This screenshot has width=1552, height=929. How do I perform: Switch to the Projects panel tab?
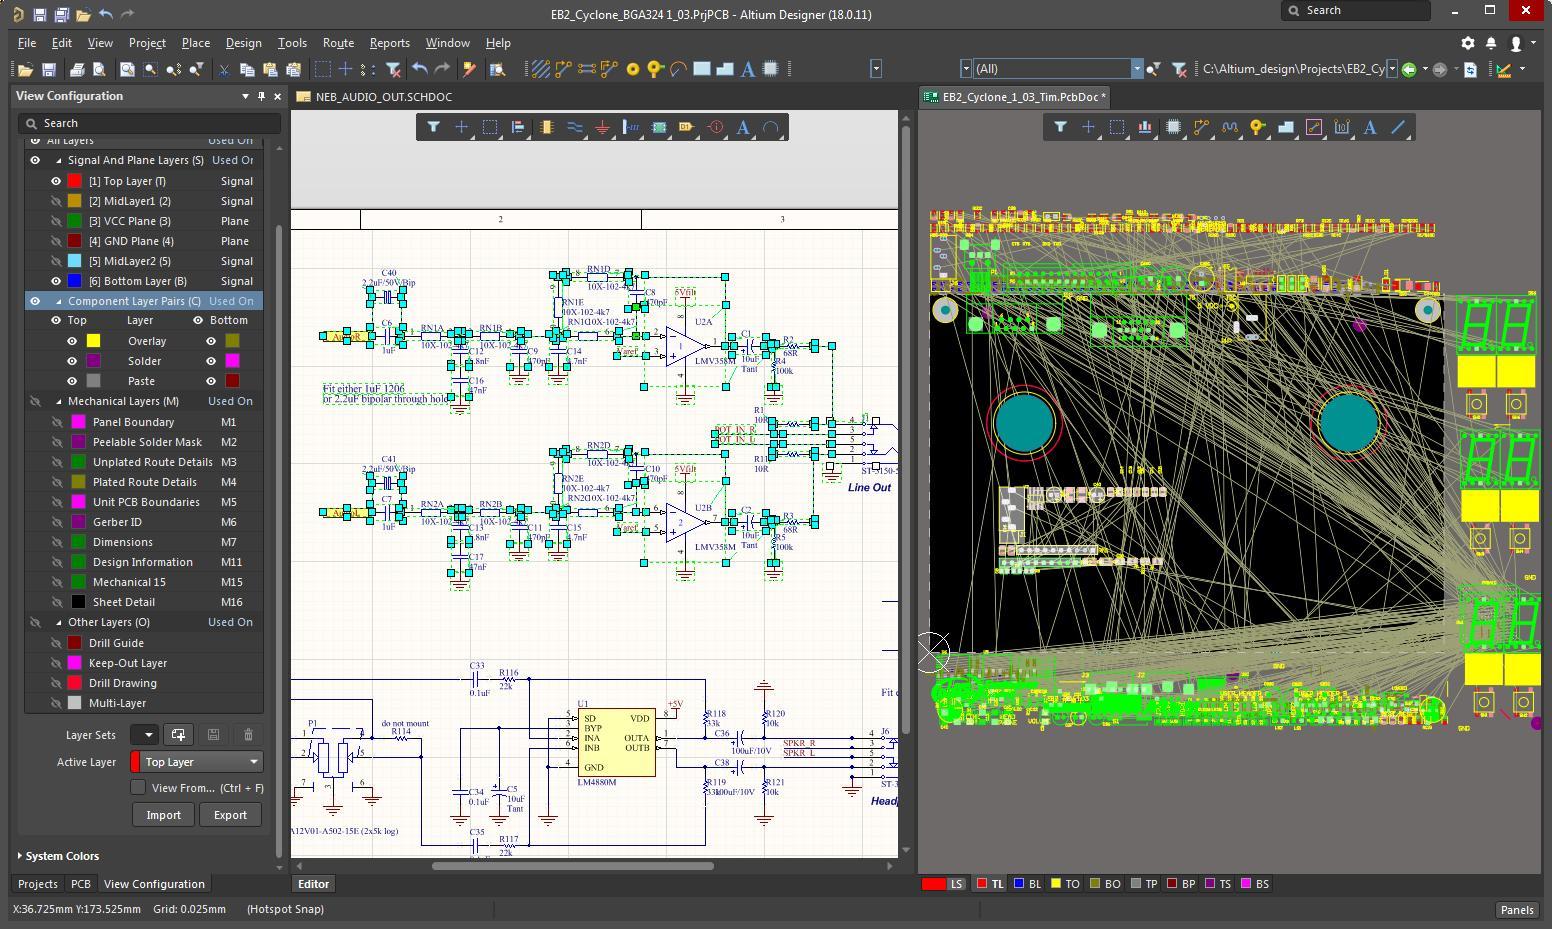click(x=38, y=884)
